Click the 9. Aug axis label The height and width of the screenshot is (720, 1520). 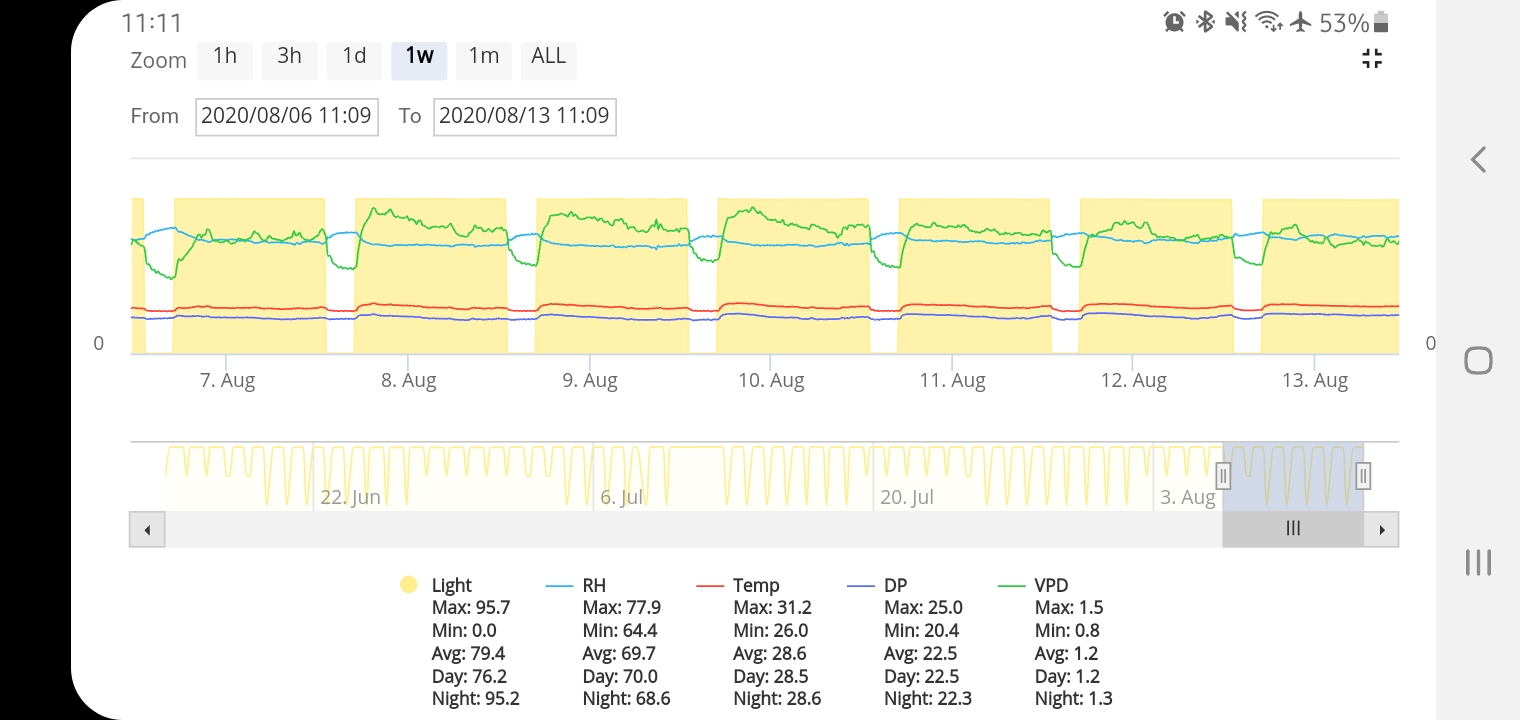[590, 381]
